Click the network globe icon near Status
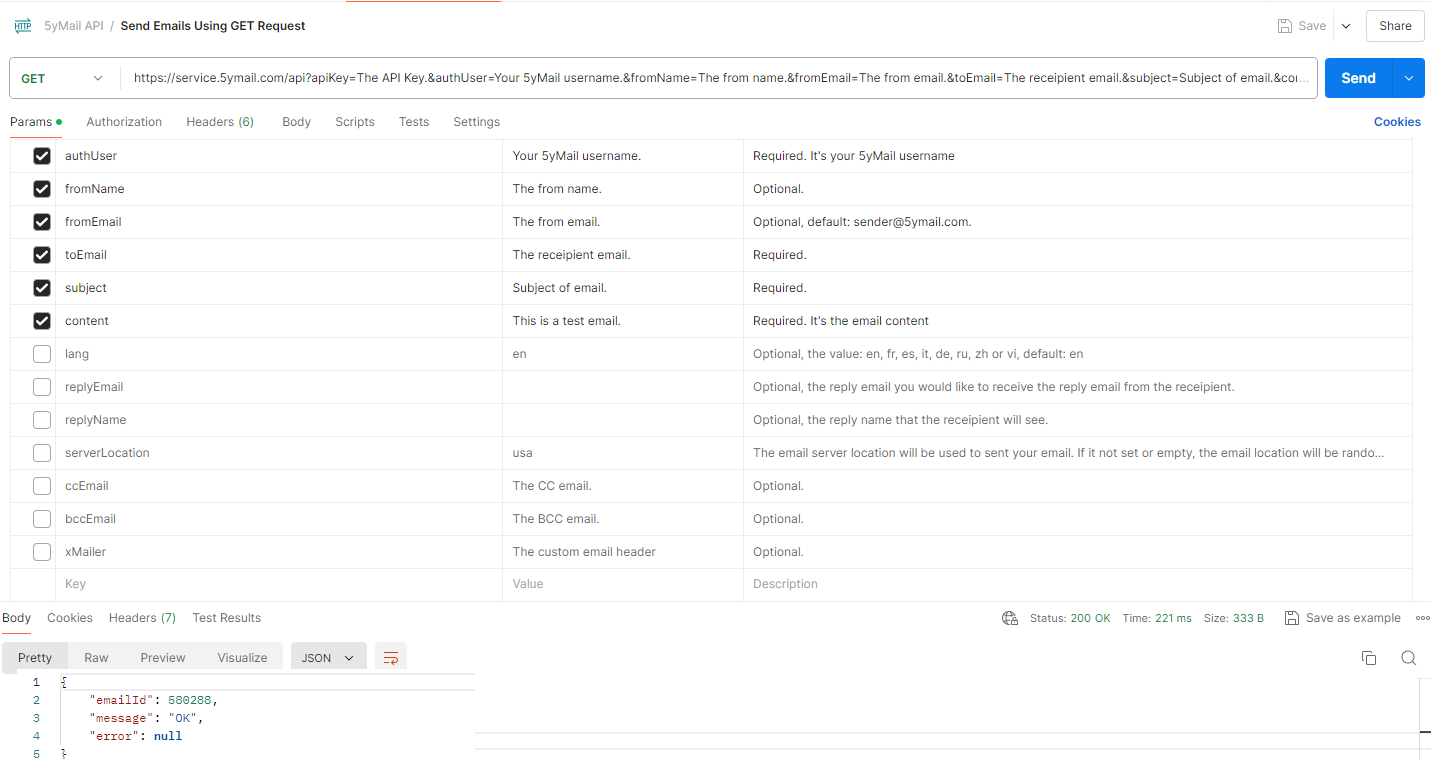This screenshot has height=759, width=1431. point(1010,618)
